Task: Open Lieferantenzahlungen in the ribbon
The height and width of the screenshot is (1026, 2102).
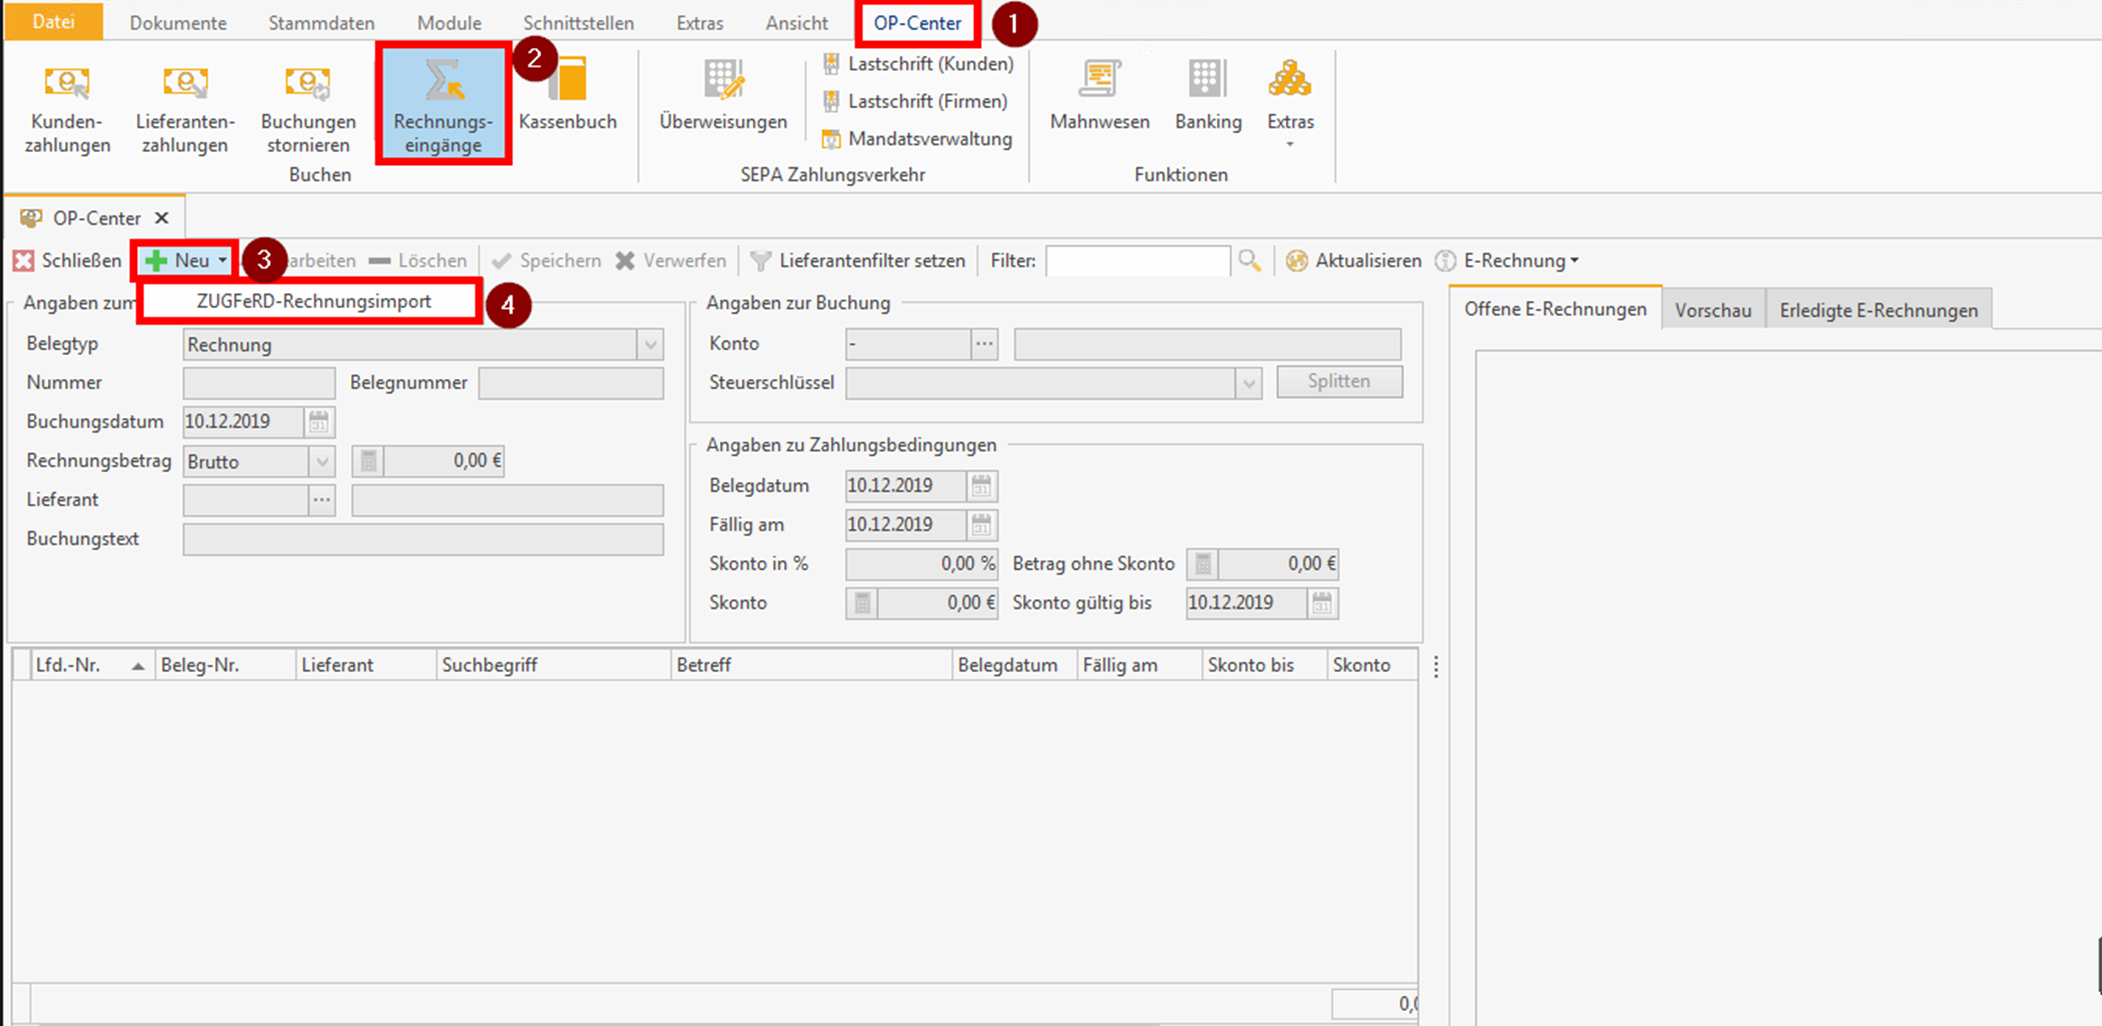Action: point(185,107)
